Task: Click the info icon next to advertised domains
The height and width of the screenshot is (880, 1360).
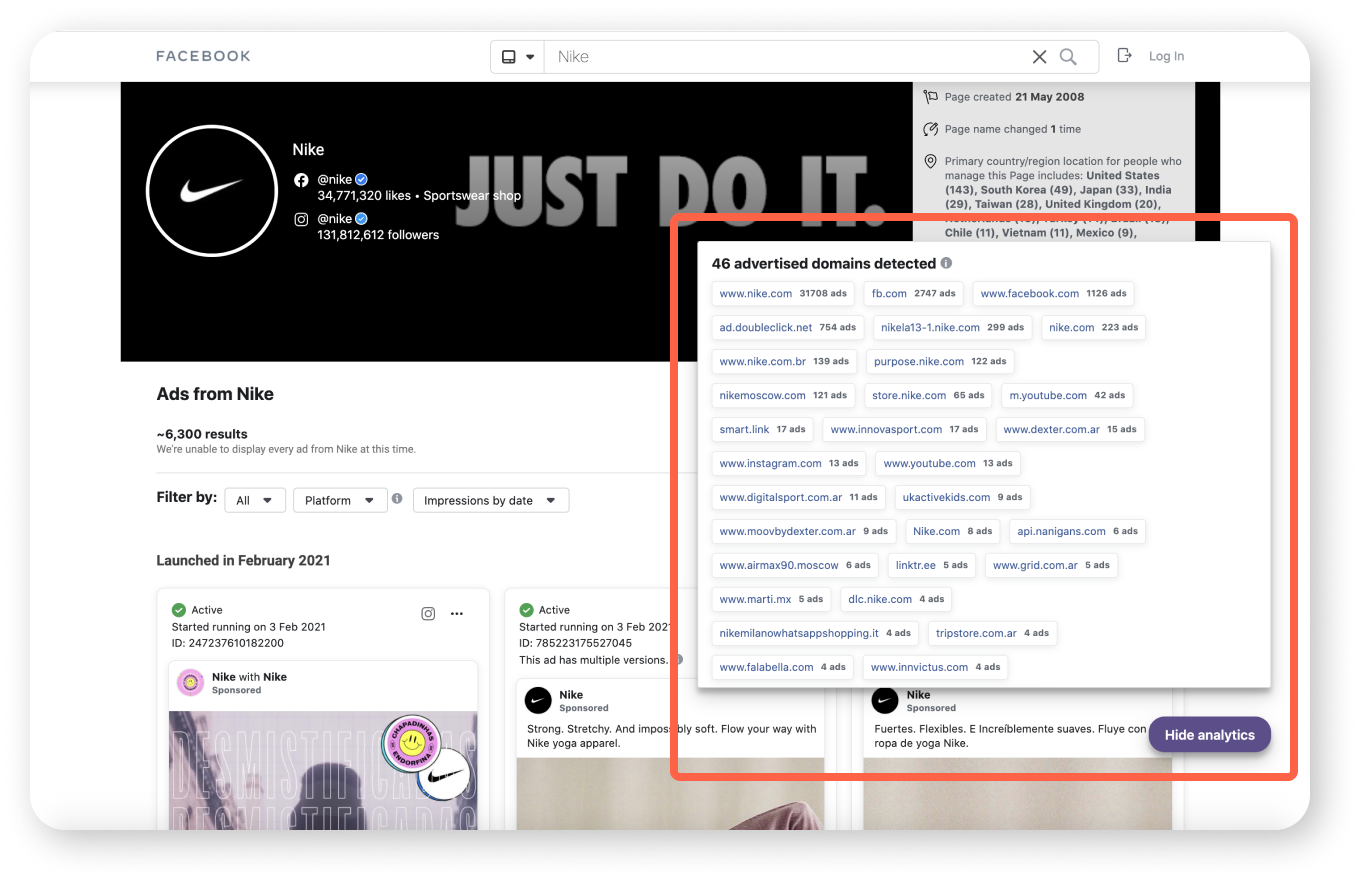Action: [x=946, y=264]
